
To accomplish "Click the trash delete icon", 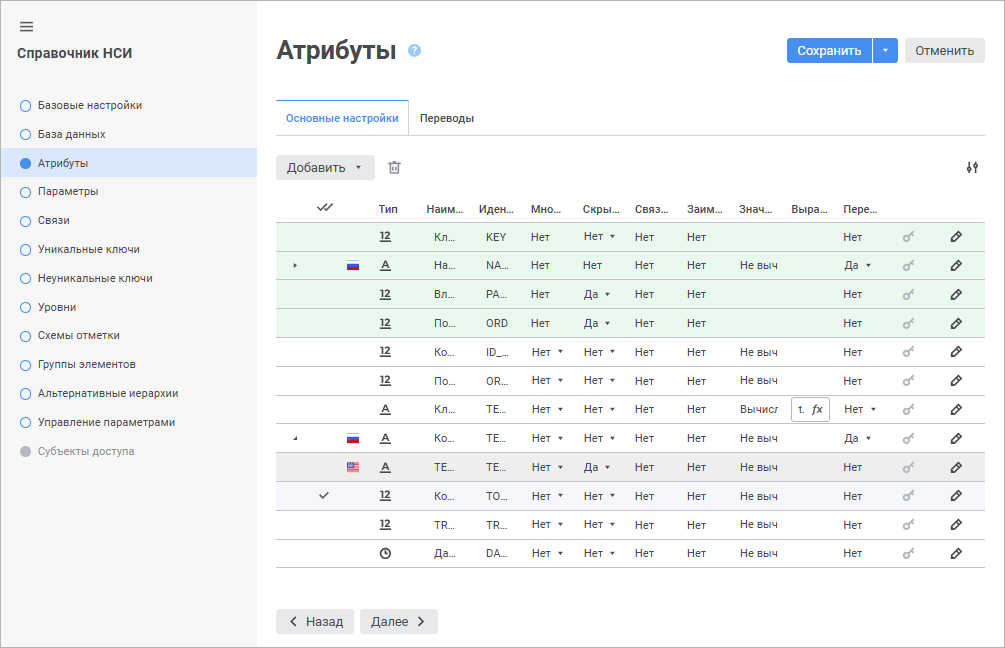I will coord(394,167).
